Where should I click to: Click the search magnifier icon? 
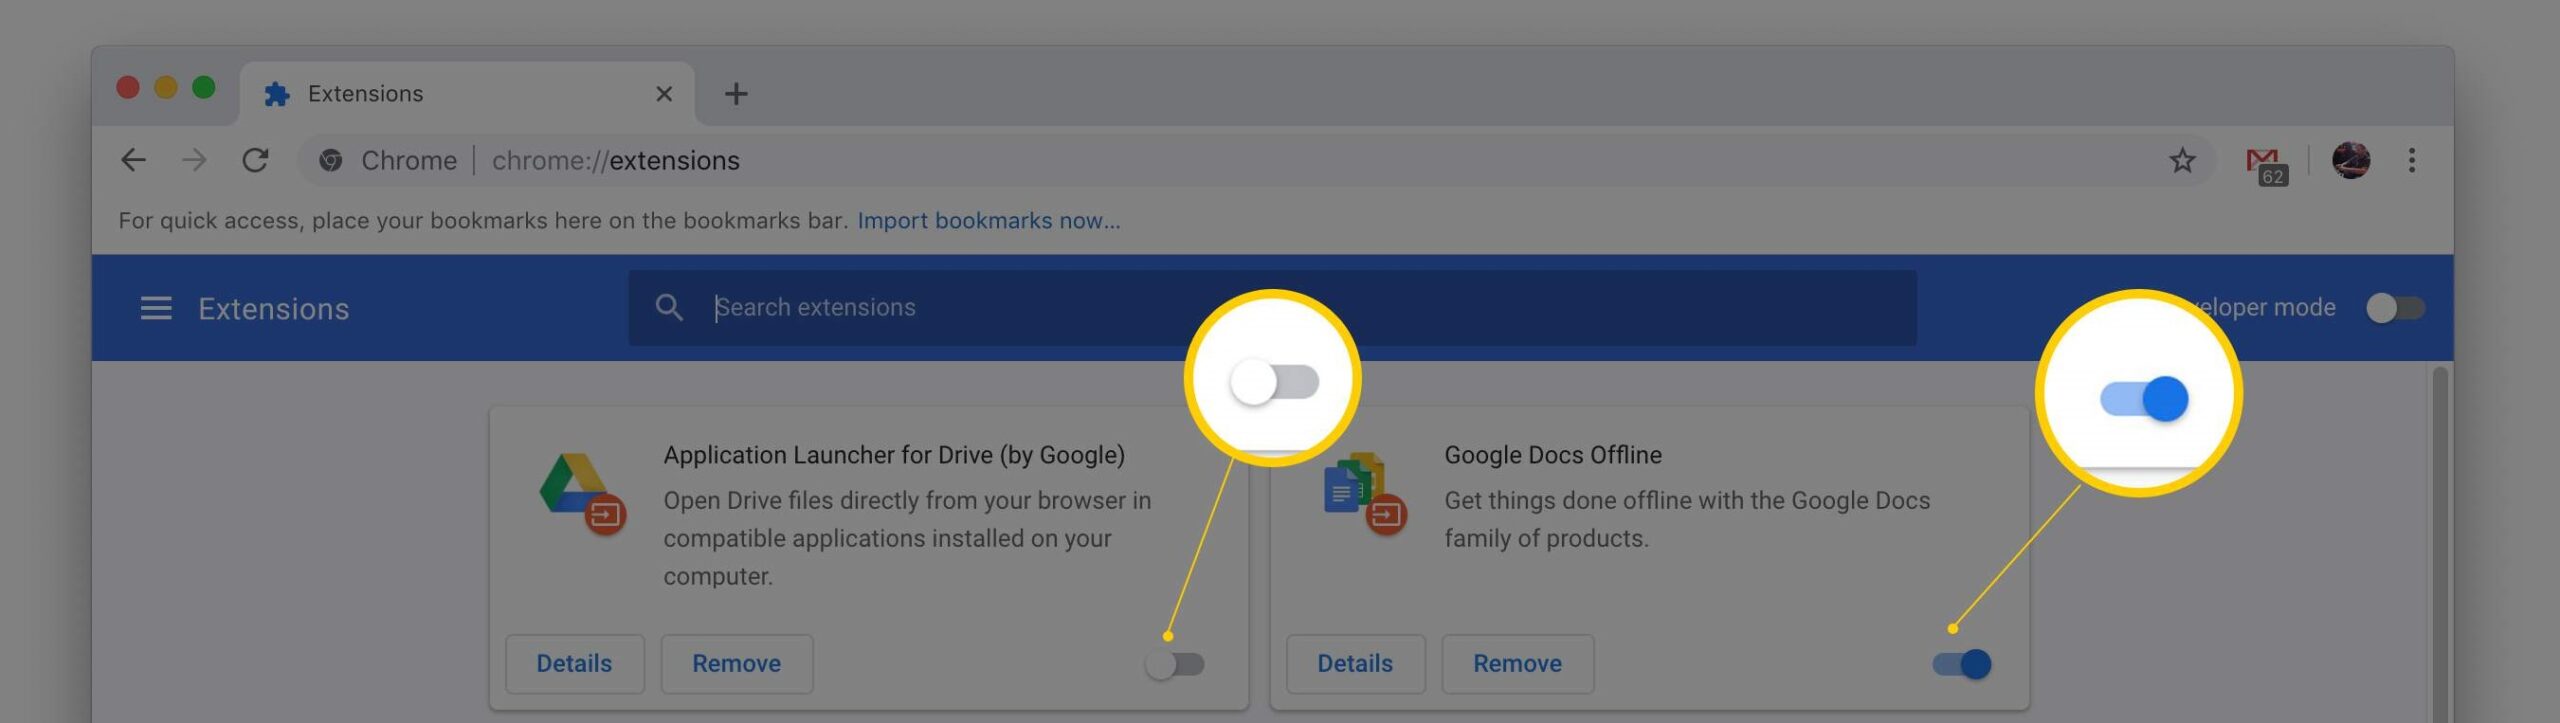coord(669,307)
